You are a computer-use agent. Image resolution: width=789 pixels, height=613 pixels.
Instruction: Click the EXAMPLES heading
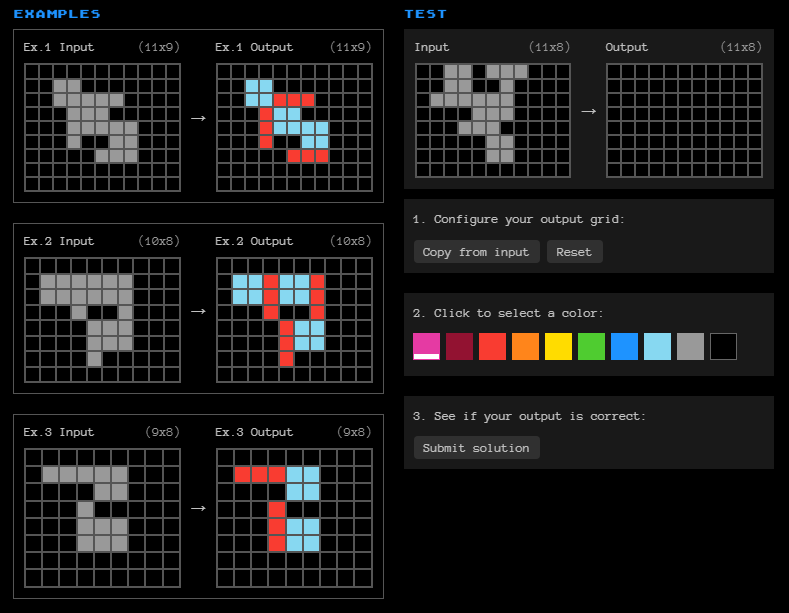(57, 14)
